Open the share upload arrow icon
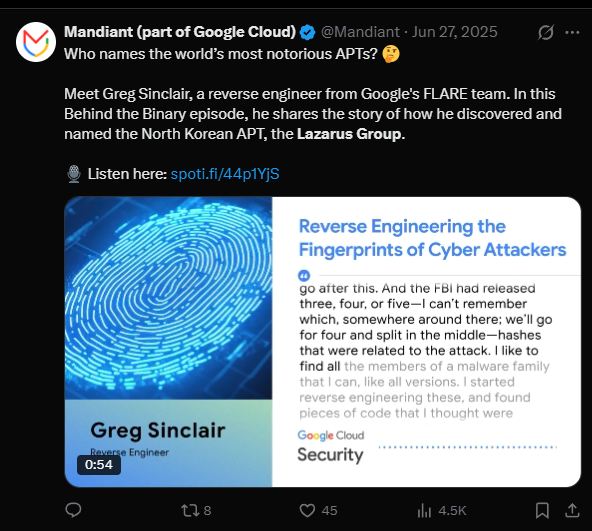 tap(572, 510)
